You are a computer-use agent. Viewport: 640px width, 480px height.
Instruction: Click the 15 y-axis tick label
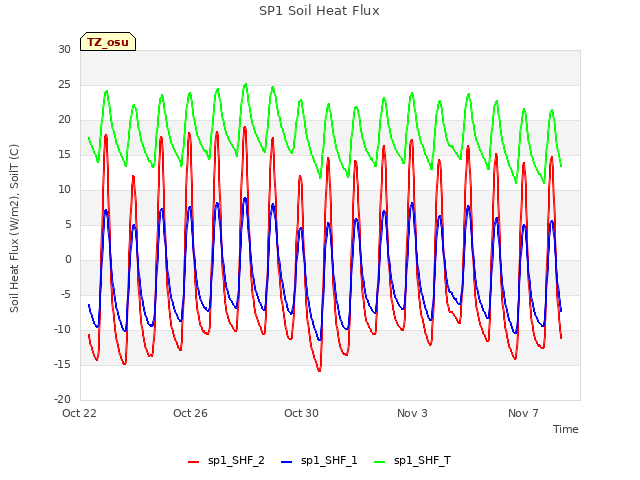64,154
